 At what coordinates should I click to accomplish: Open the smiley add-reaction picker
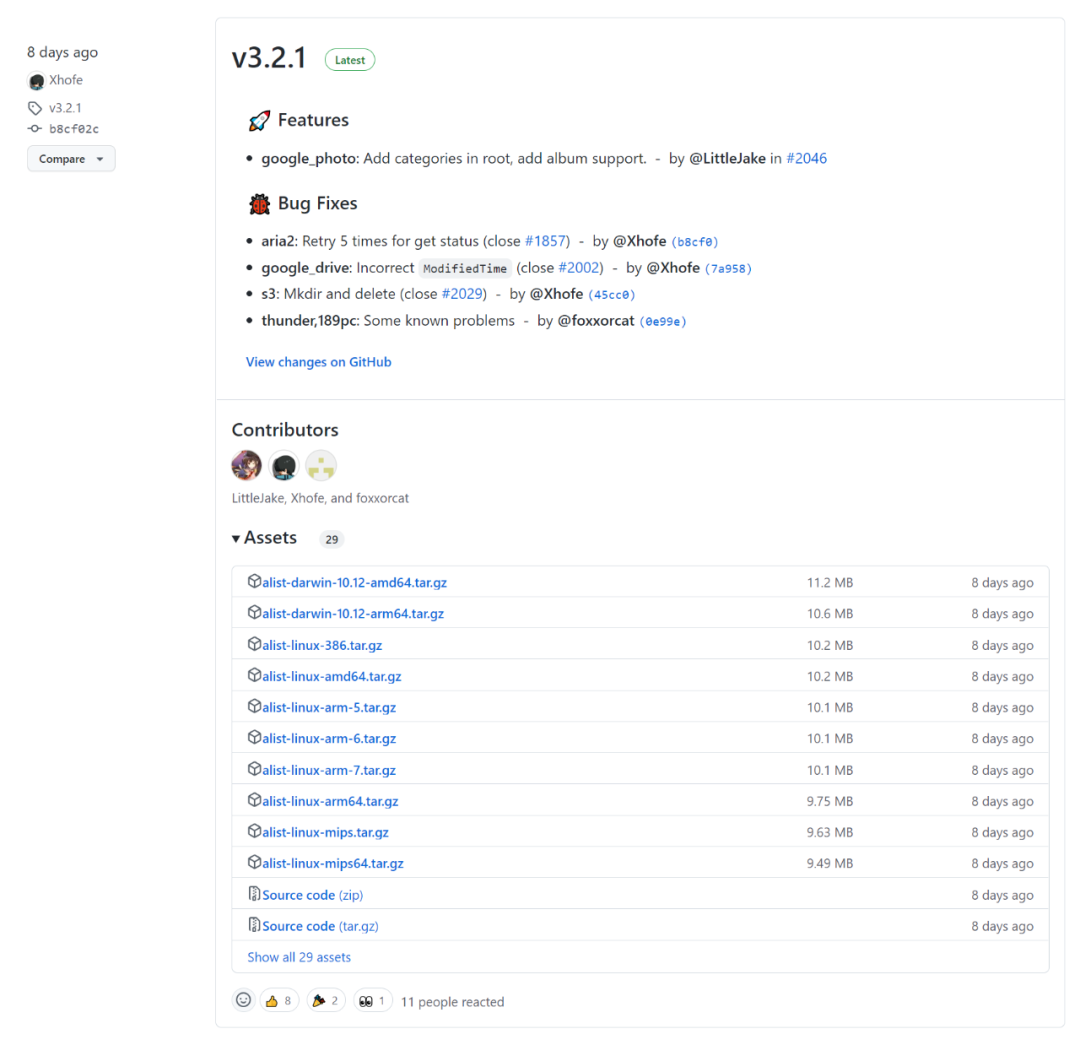[243, 1000]
